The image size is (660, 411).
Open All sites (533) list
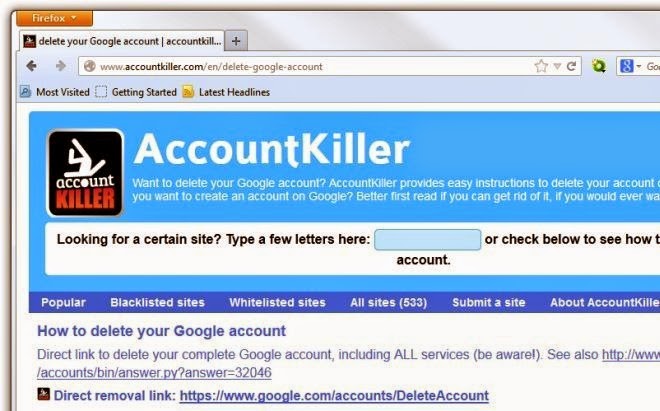click(x=389, y=302)
